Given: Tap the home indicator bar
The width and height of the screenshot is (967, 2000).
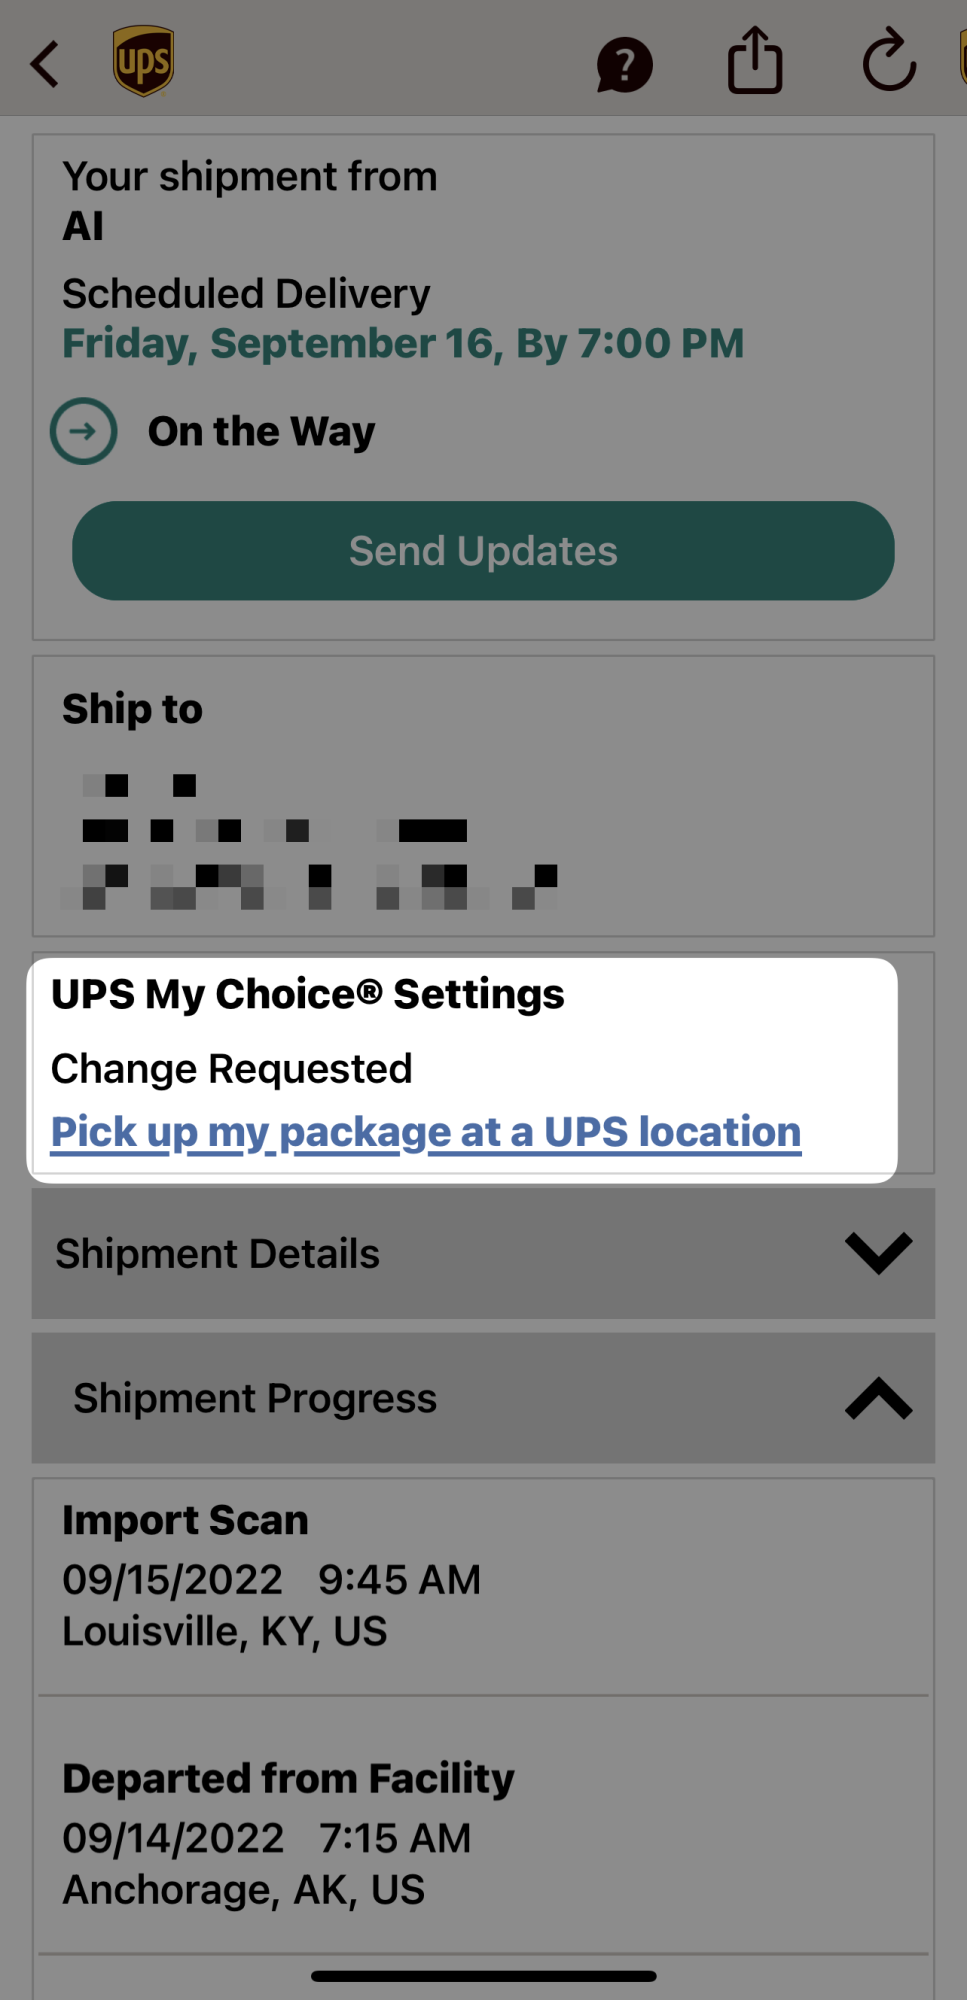Looking at the screenshot, I should coord(483,1976).
